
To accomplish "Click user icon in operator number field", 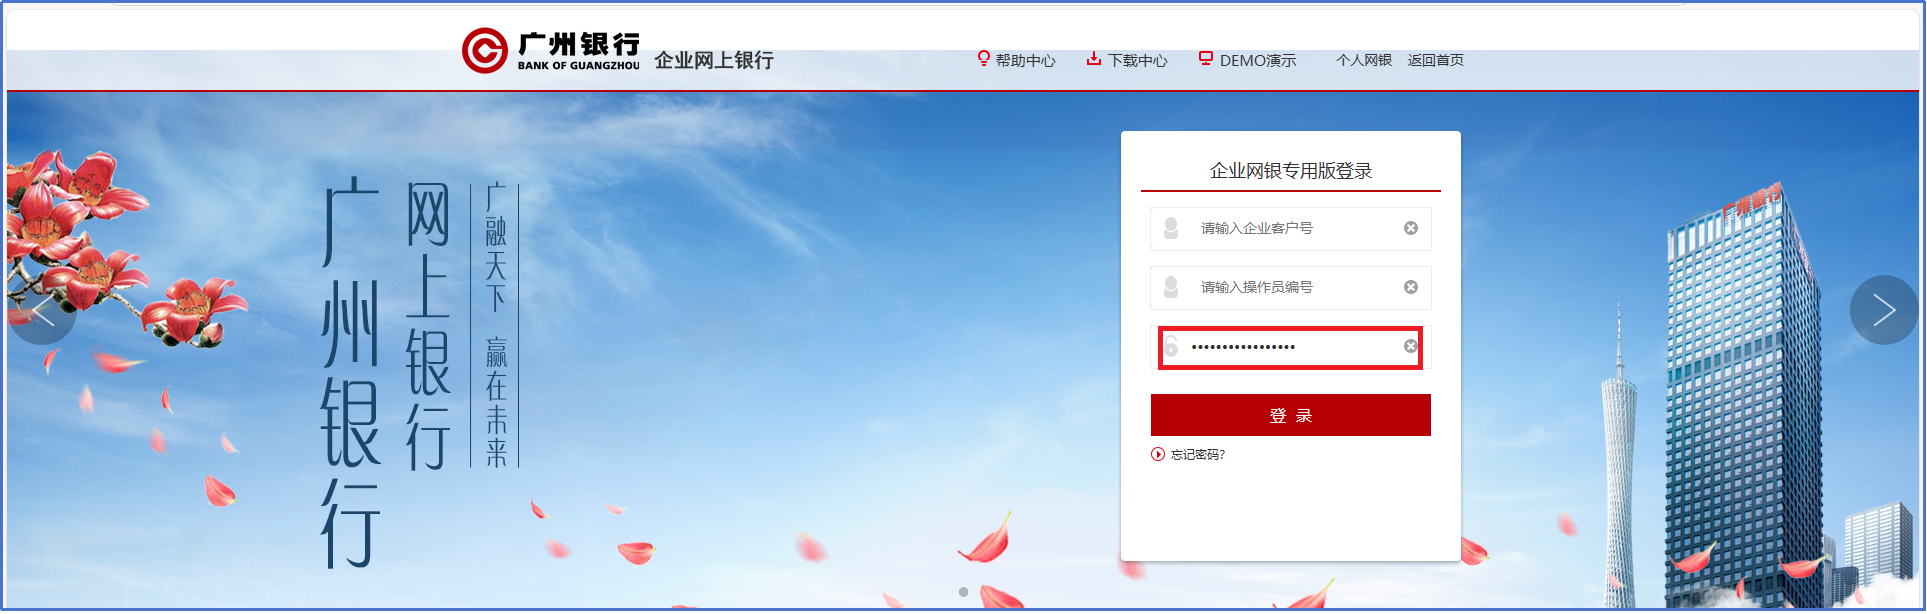I will pos(1171,287).
